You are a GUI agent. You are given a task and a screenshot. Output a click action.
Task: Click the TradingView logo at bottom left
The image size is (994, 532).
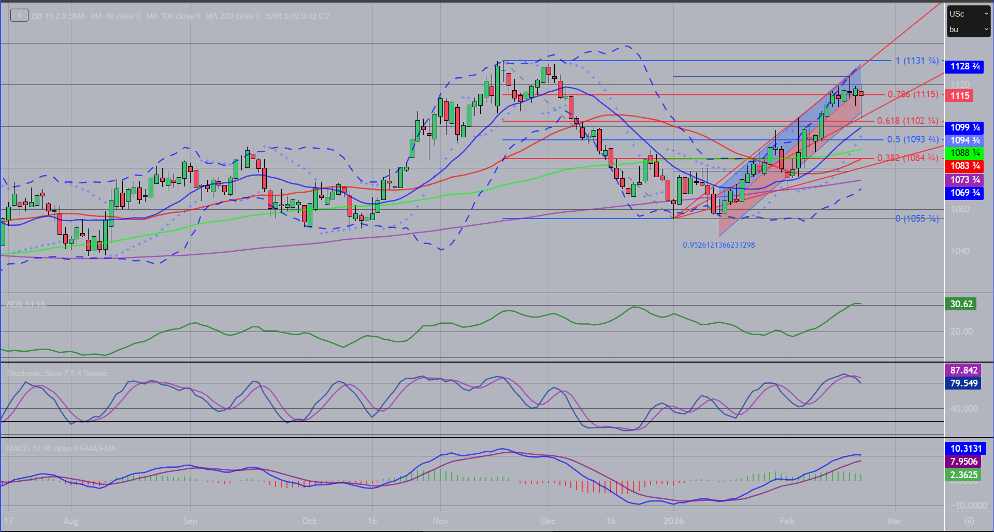click(12, 520)
